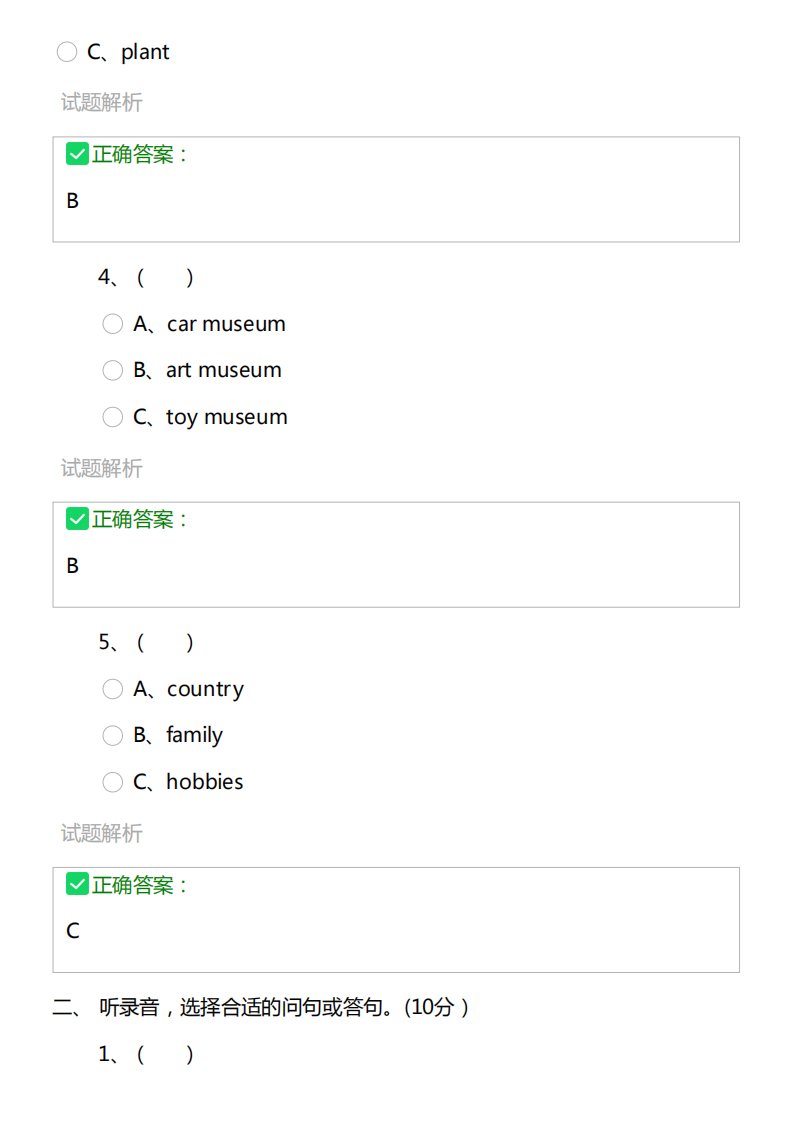Choose option B art museum
This screenshot has width=793, height=1122.
[x=112, y=370]
